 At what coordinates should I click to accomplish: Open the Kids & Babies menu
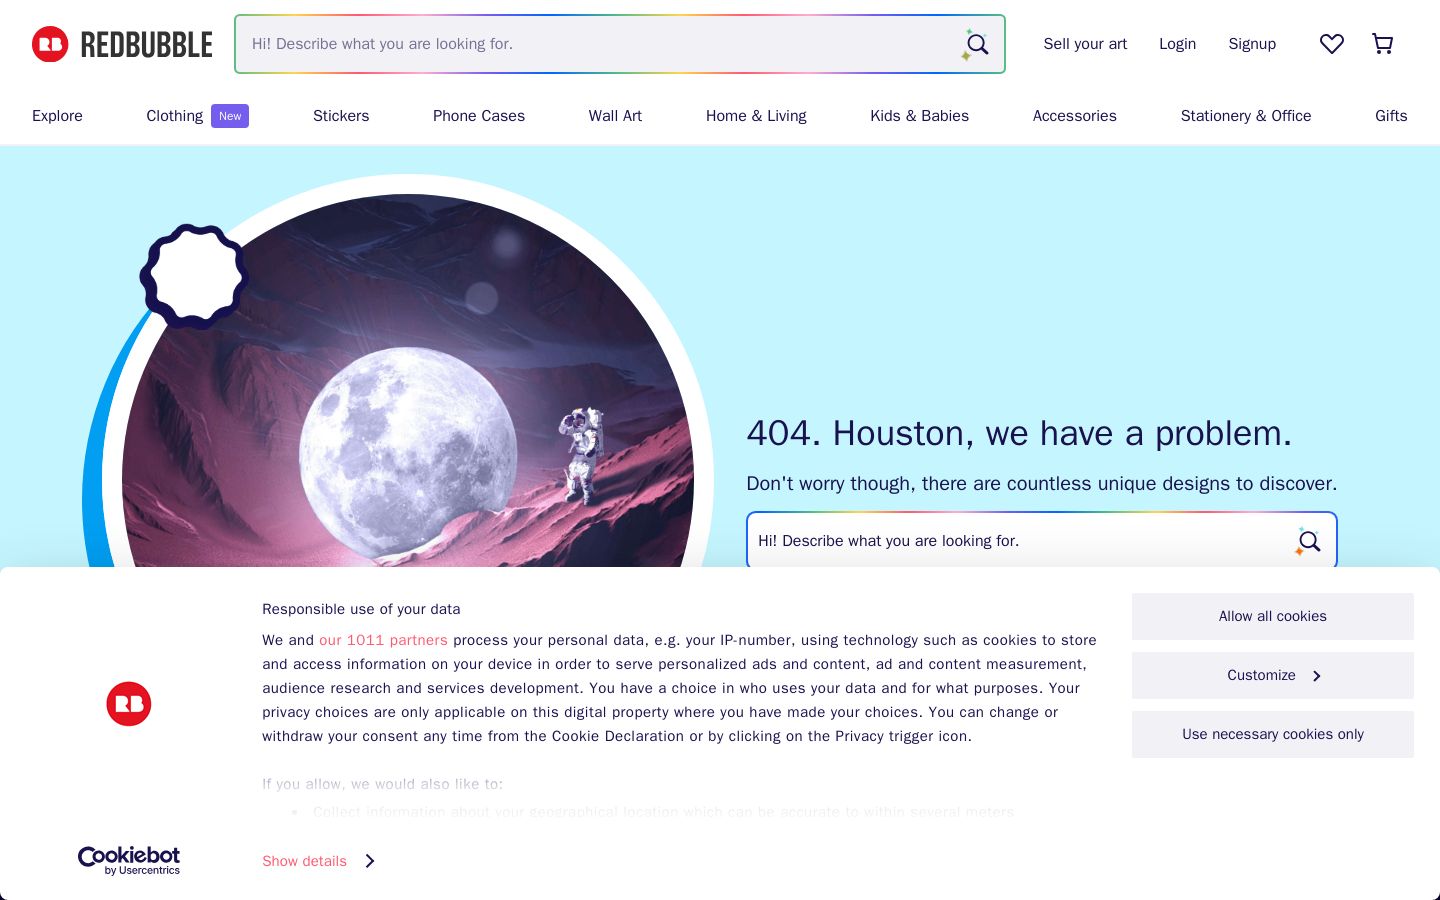pos(919,116)
